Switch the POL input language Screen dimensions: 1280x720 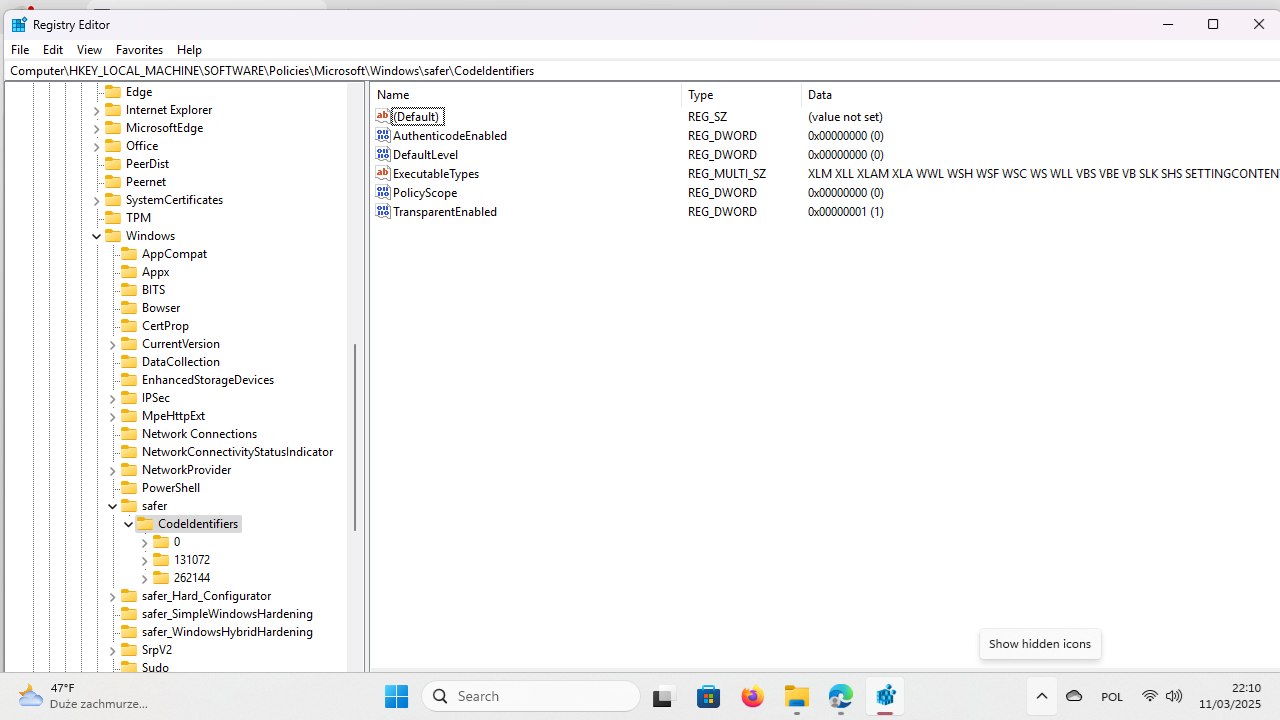1111,696
